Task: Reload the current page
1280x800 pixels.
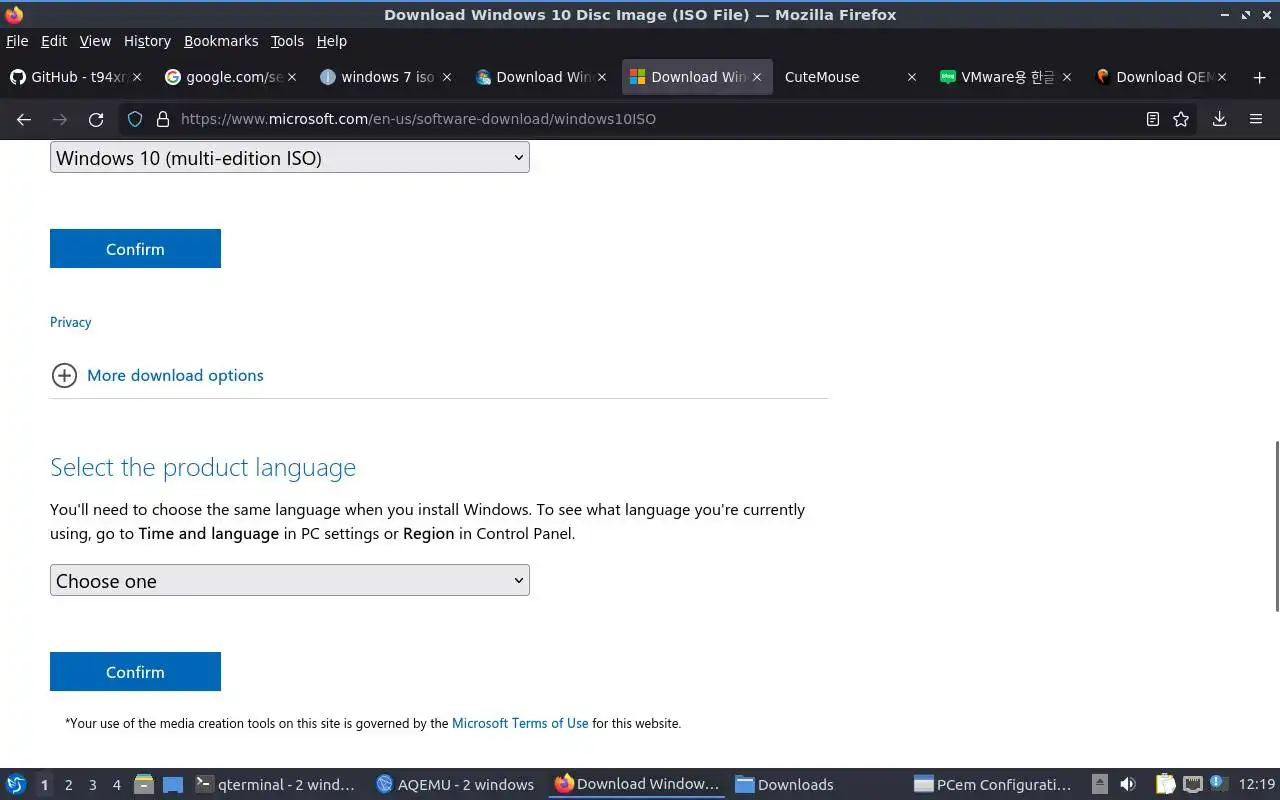Action: click(96, 119)
